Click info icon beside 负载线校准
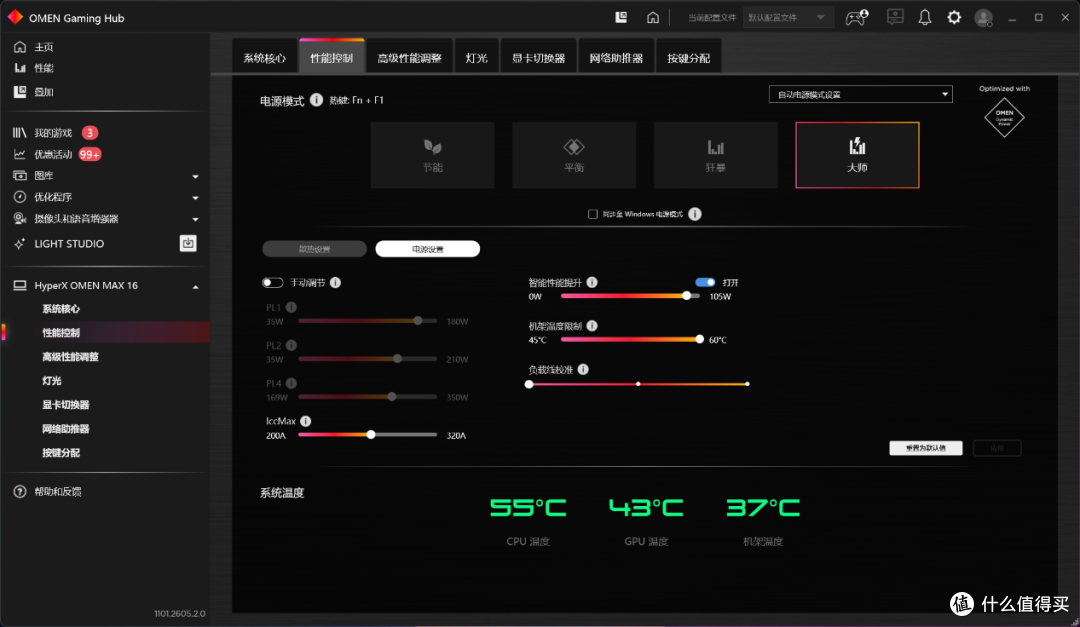The image size is (1080, 627). pos(583,369)
